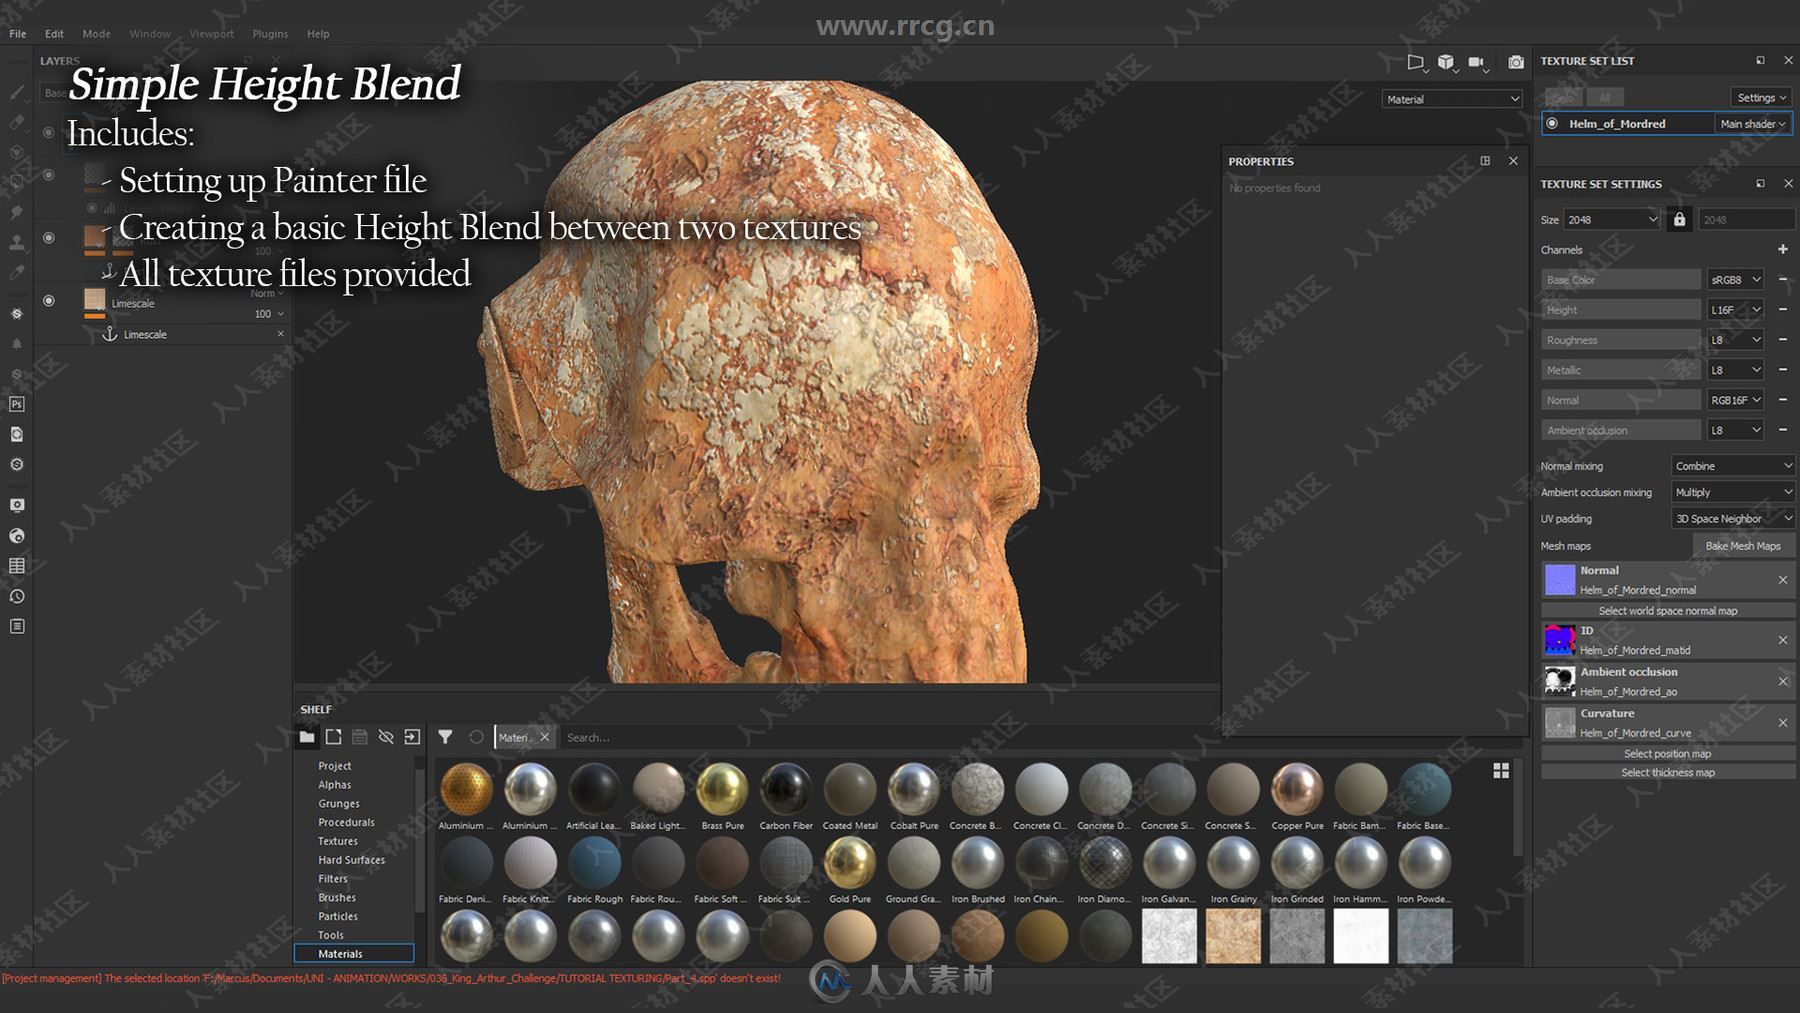Remove the Limescale anchor point
1800x1013 pixels.
coord(280,334)
